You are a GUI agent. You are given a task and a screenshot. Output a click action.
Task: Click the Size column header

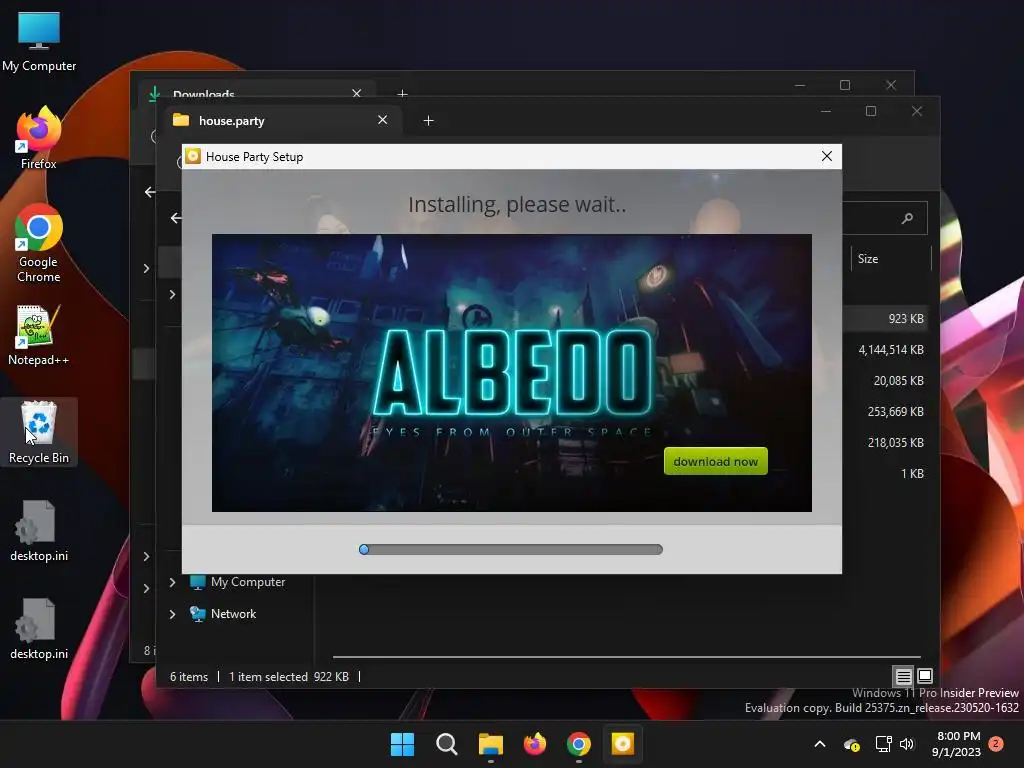(x=867, y=259)
